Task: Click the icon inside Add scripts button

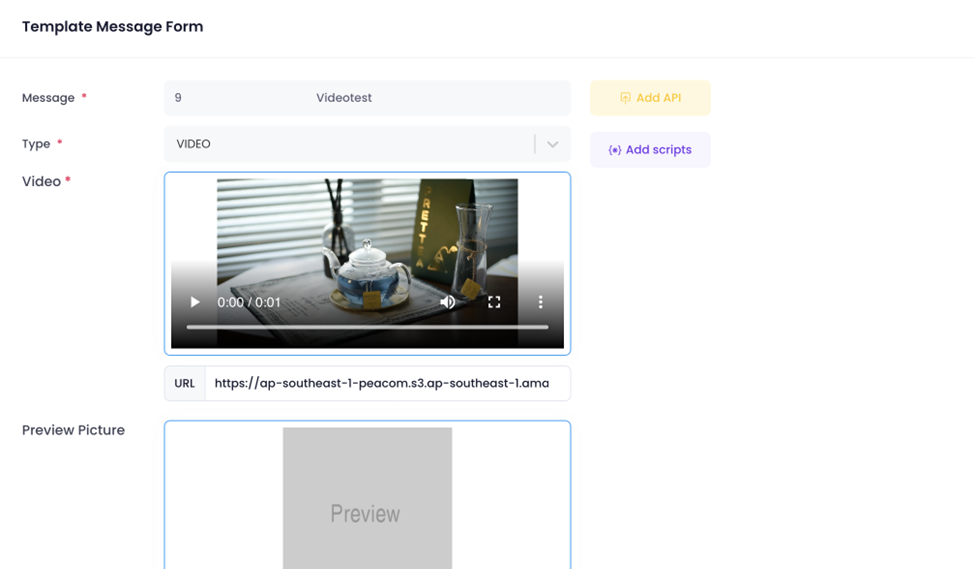Action: (614, 150)
